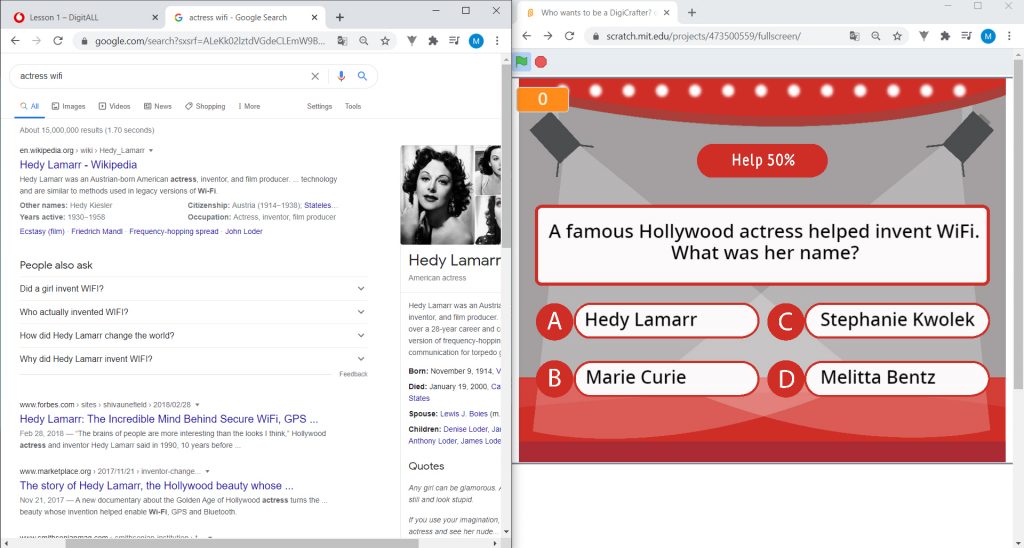1024x548 pixels.
Task: Click the red stop button in Scratch
Action: point(541,62)
